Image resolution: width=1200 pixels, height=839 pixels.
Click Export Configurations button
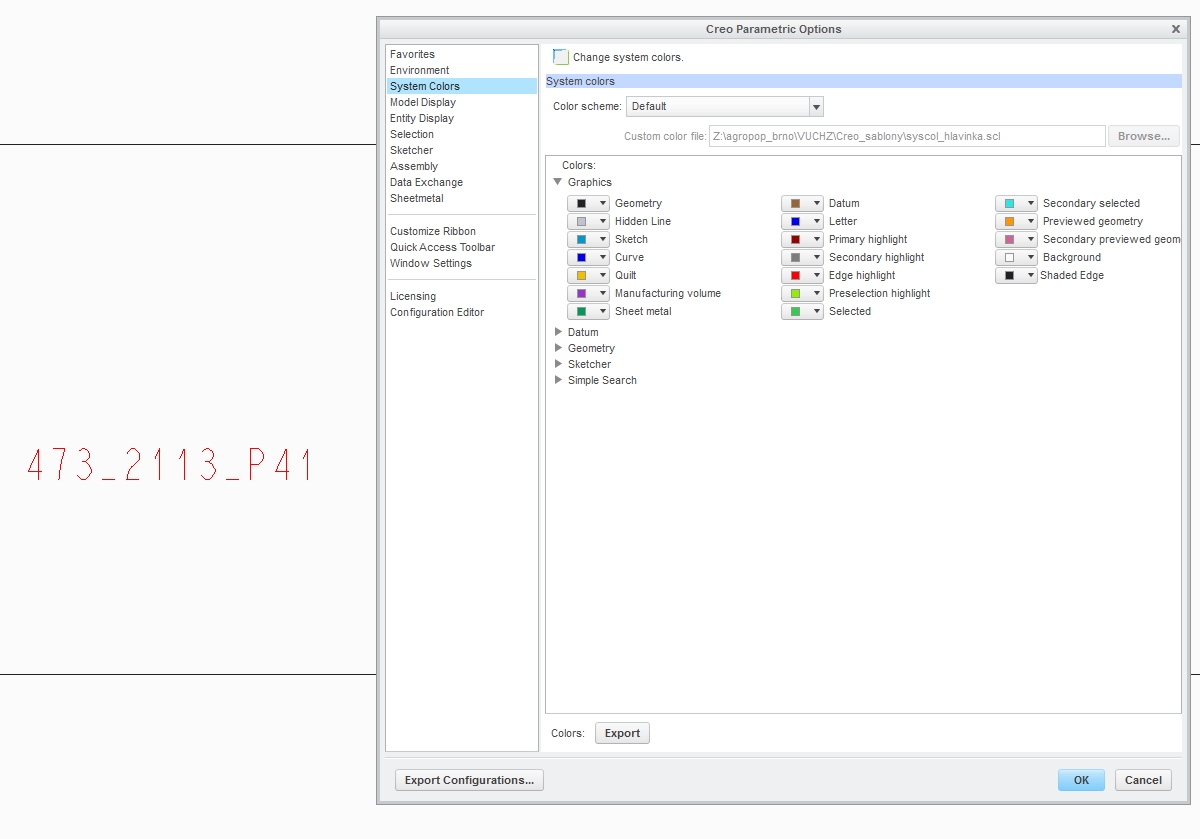(x=469, y=780)
